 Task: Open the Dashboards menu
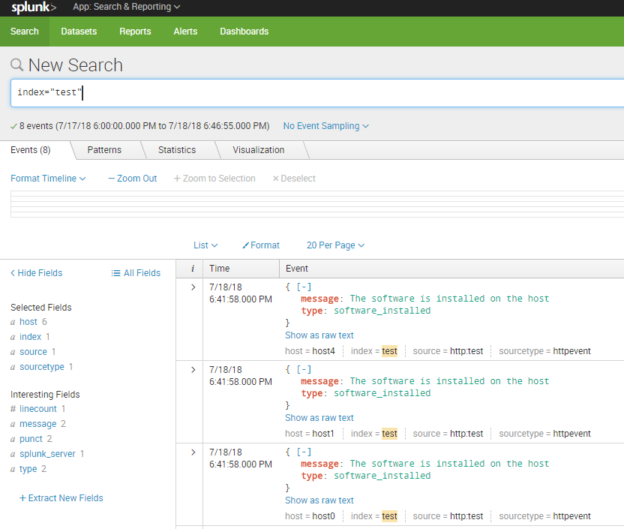pyautogui.click(x=244, y=31)
